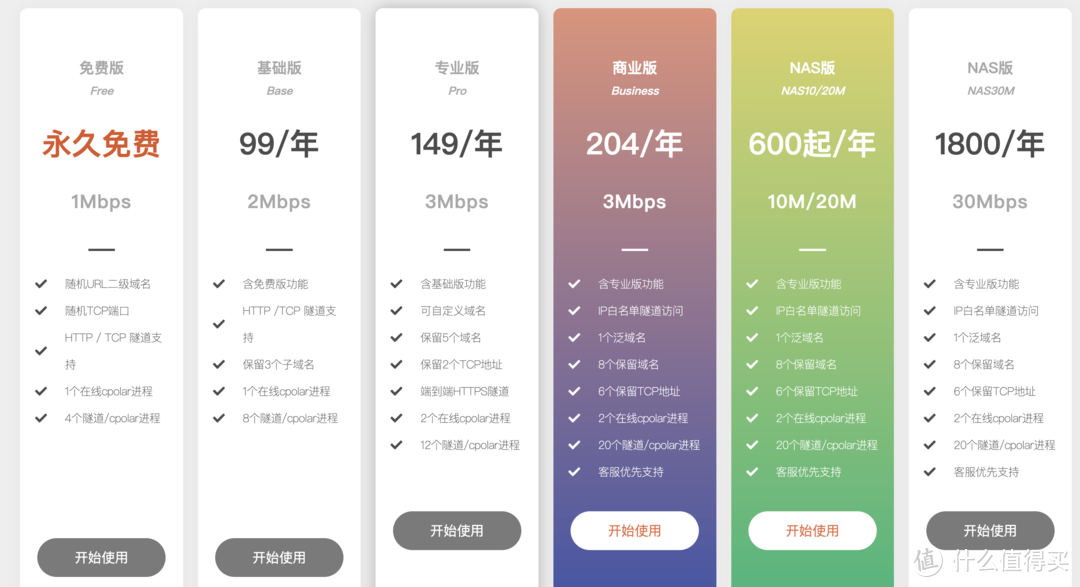The width and height of the screenshot is (1080, 587).
Task: Click the "600起/年" price heading
Action: pyautogui.click(x=812, y=144)
